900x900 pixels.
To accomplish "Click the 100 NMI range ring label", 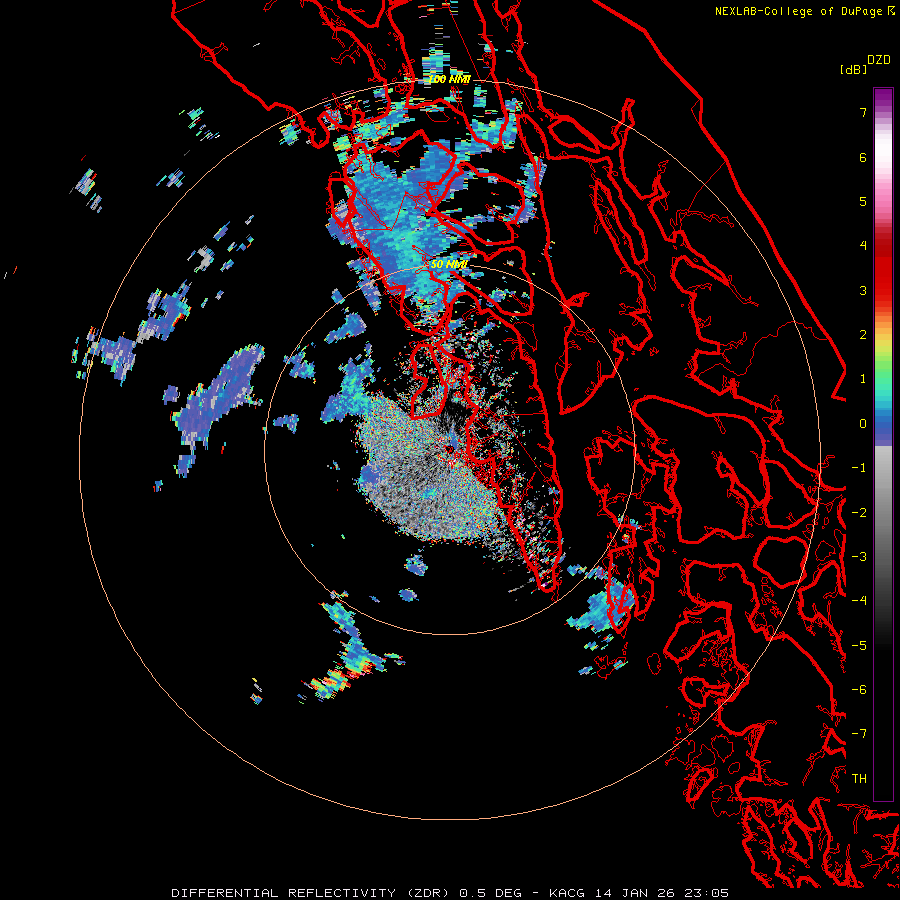I will (x=450, y=79).
